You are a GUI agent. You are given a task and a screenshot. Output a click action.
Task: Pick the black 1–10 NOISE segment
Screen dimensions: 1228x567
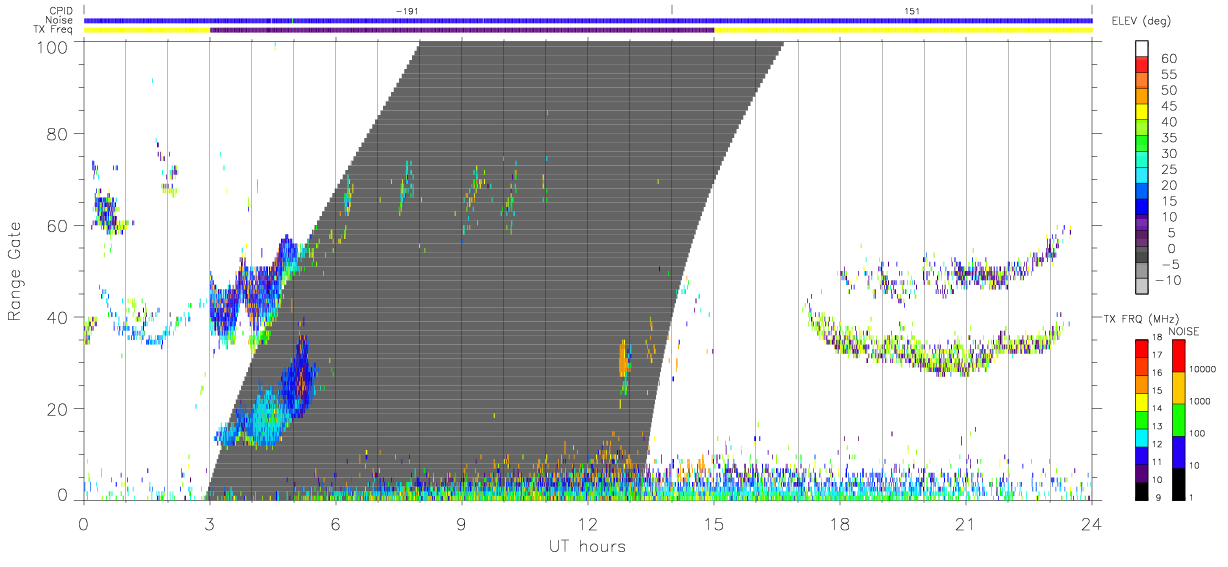coord(1179,483)
